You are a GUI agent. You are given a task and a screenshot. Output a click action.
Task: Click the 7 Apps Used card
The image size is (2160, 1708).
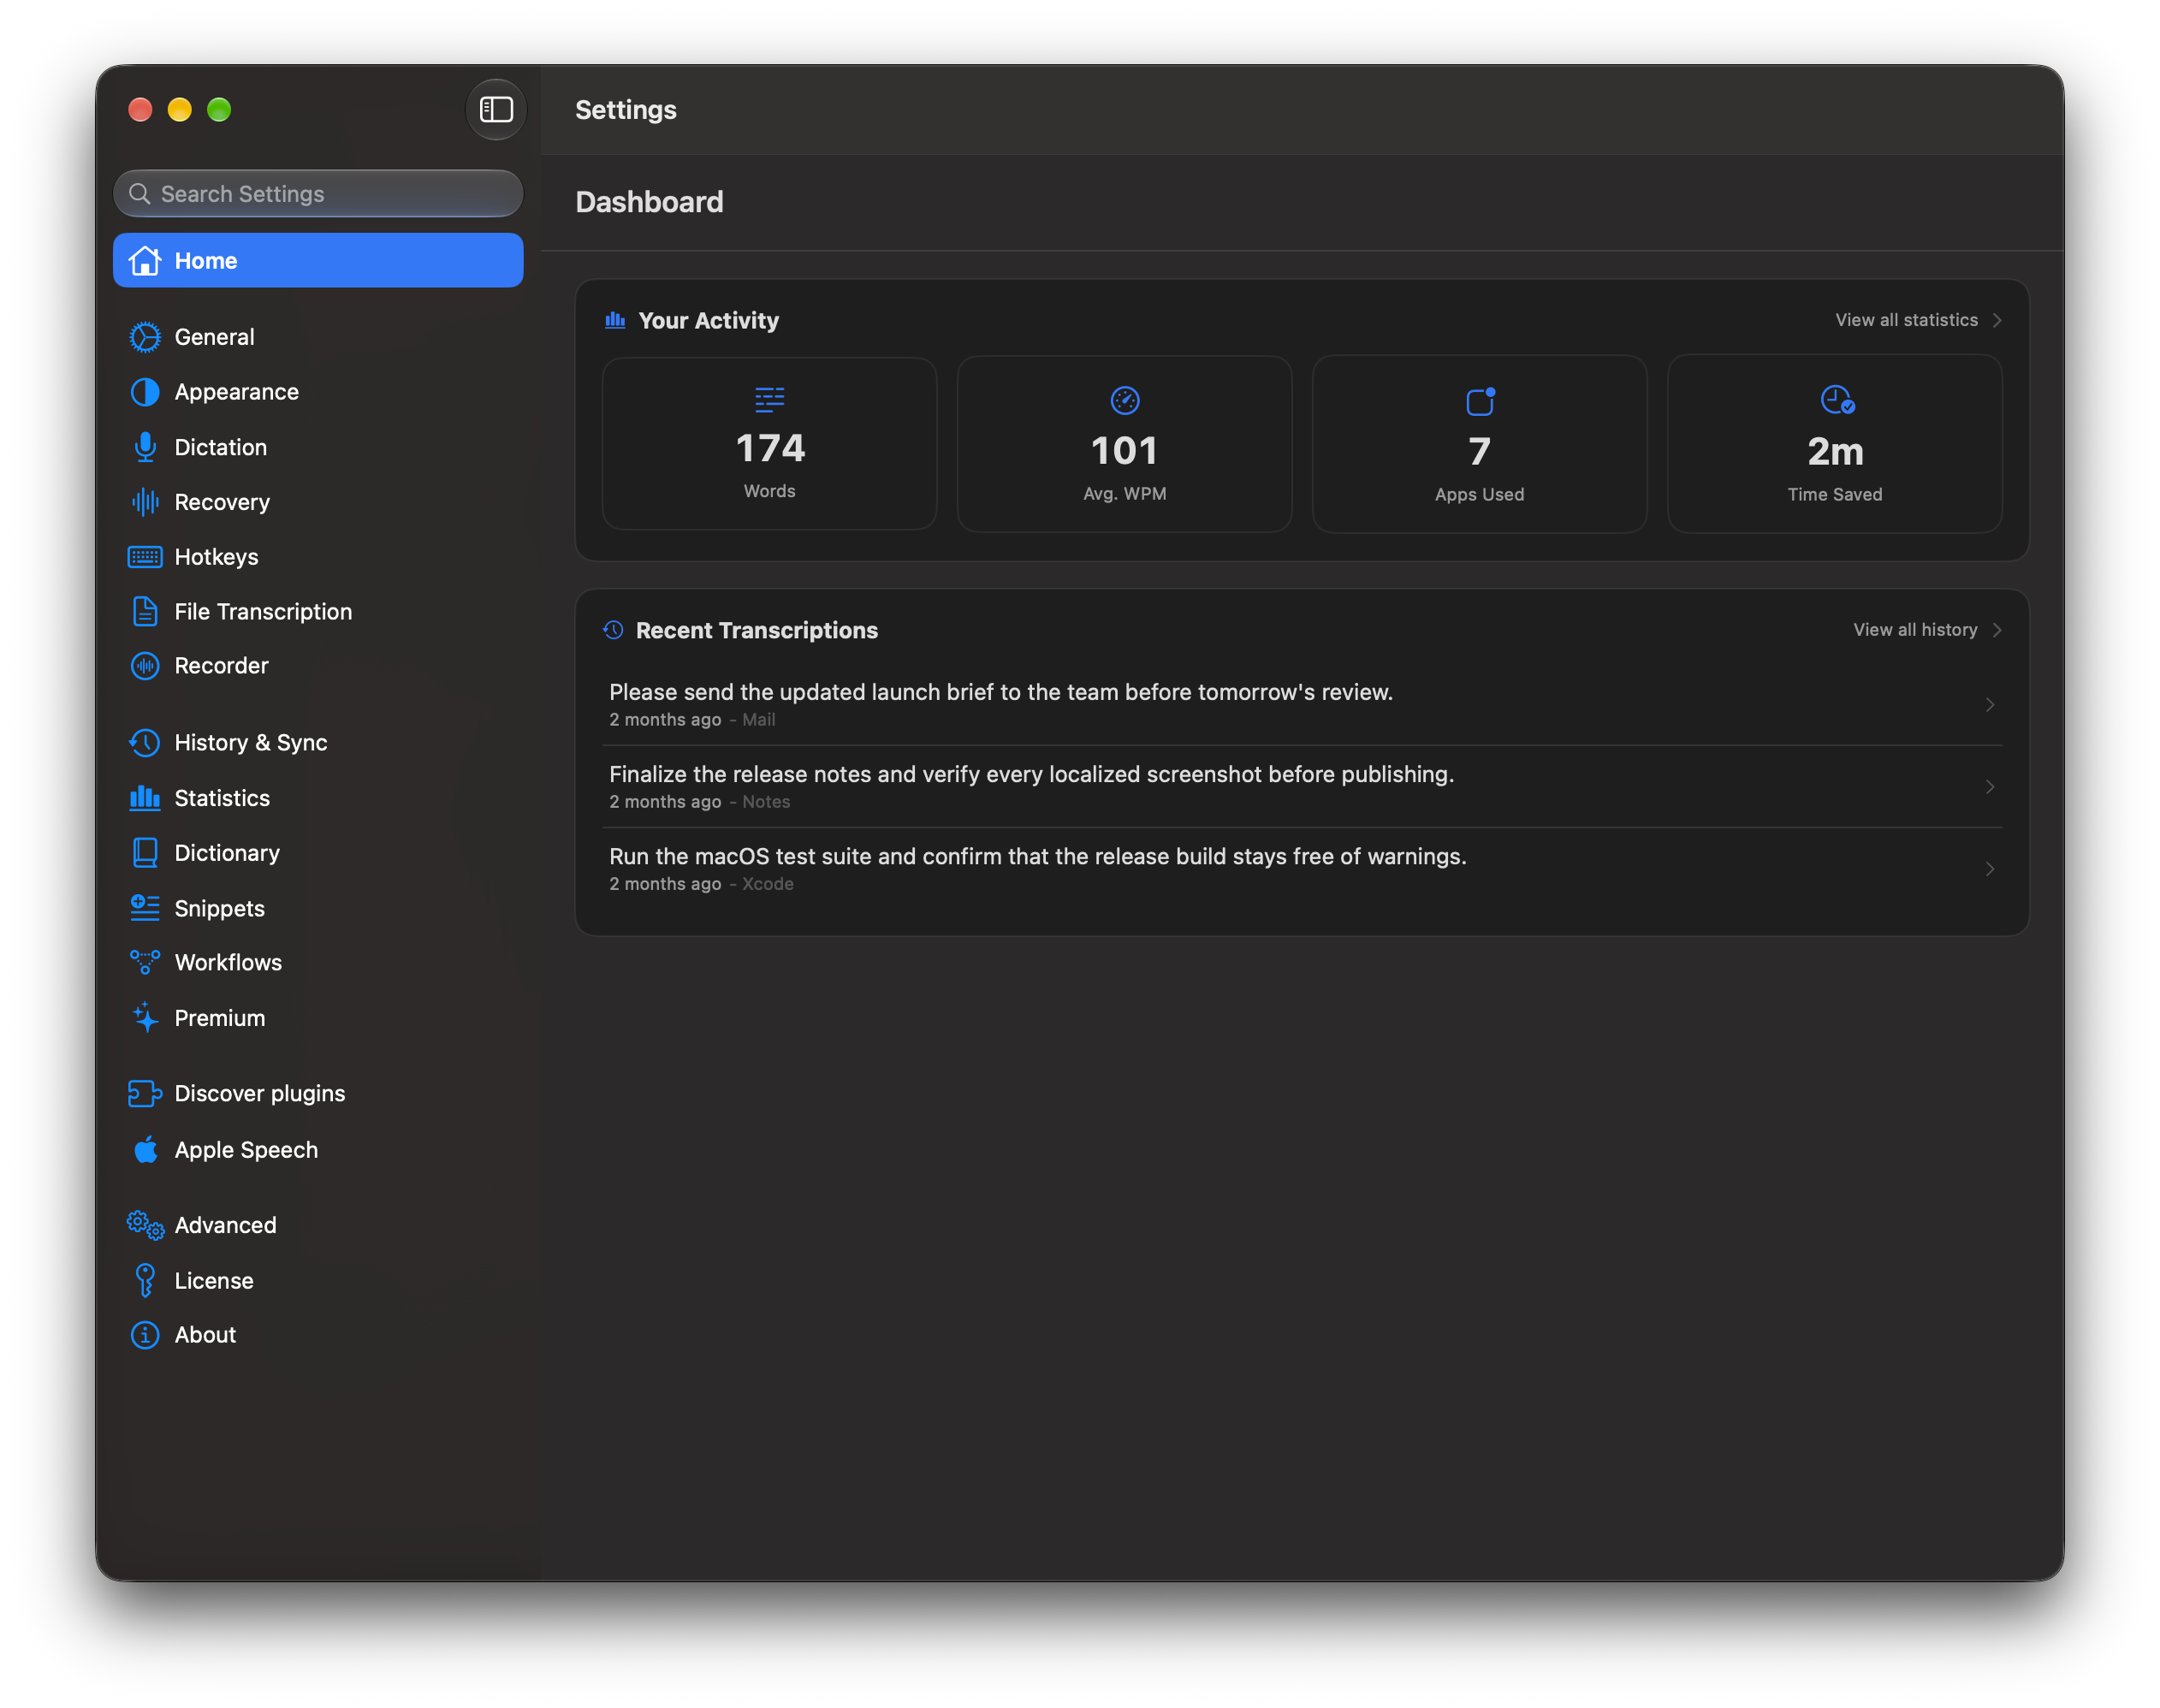pos(1479,444)
